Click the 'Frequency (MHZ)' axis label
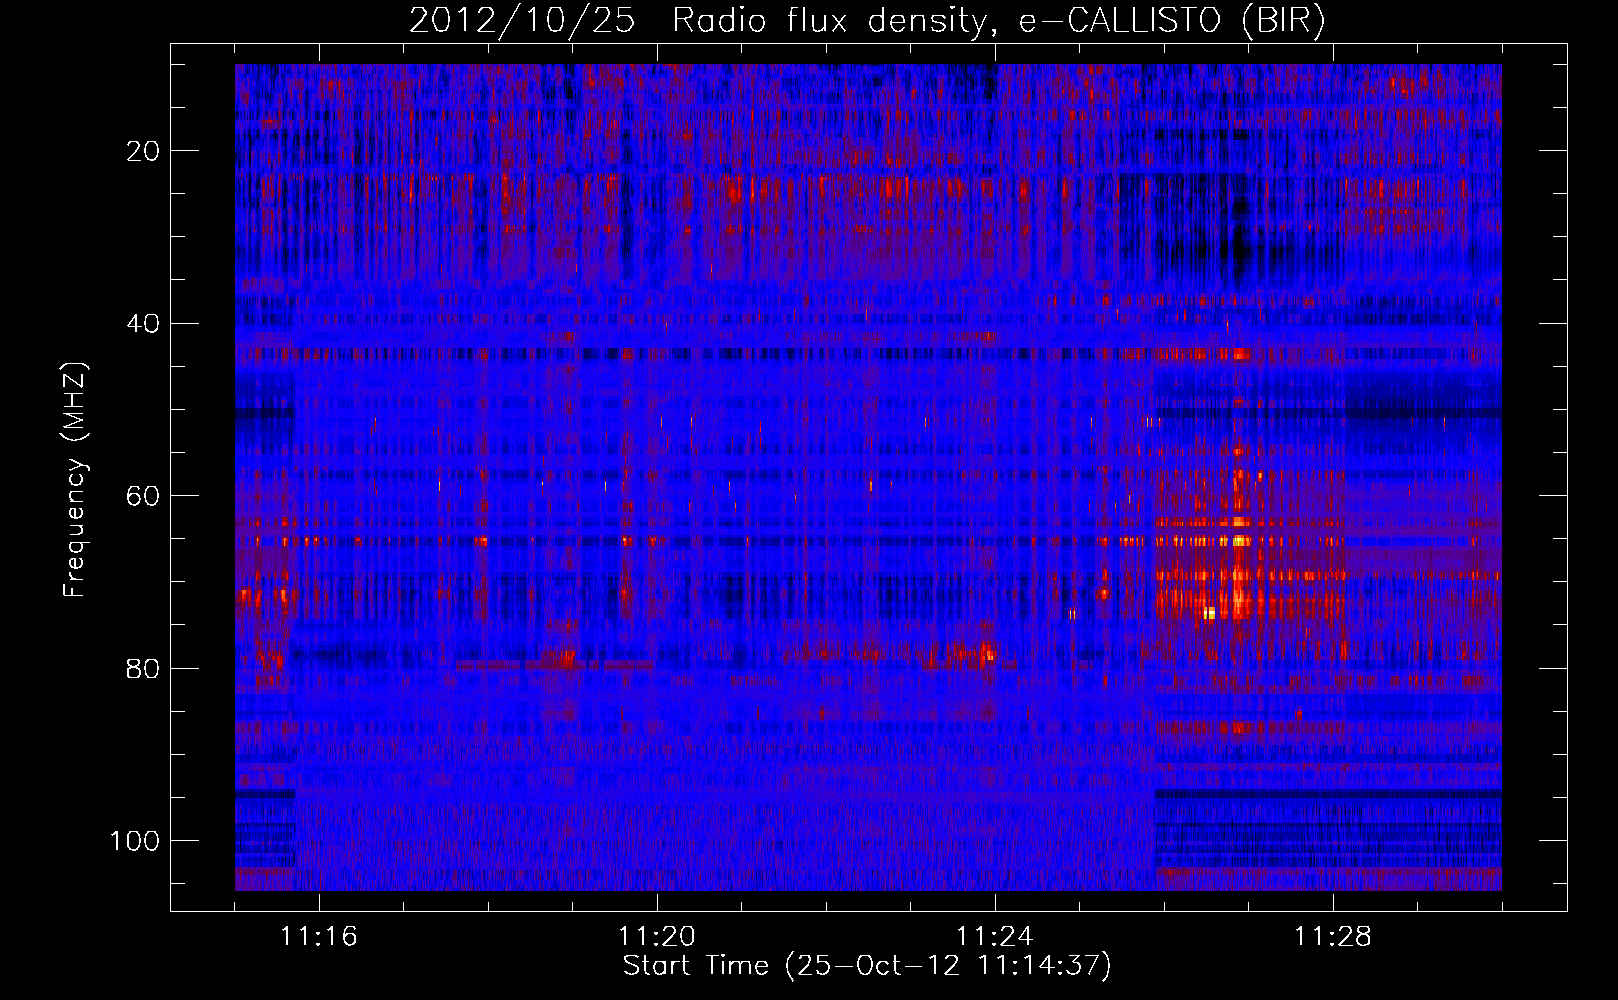 [x=75, y=480]
